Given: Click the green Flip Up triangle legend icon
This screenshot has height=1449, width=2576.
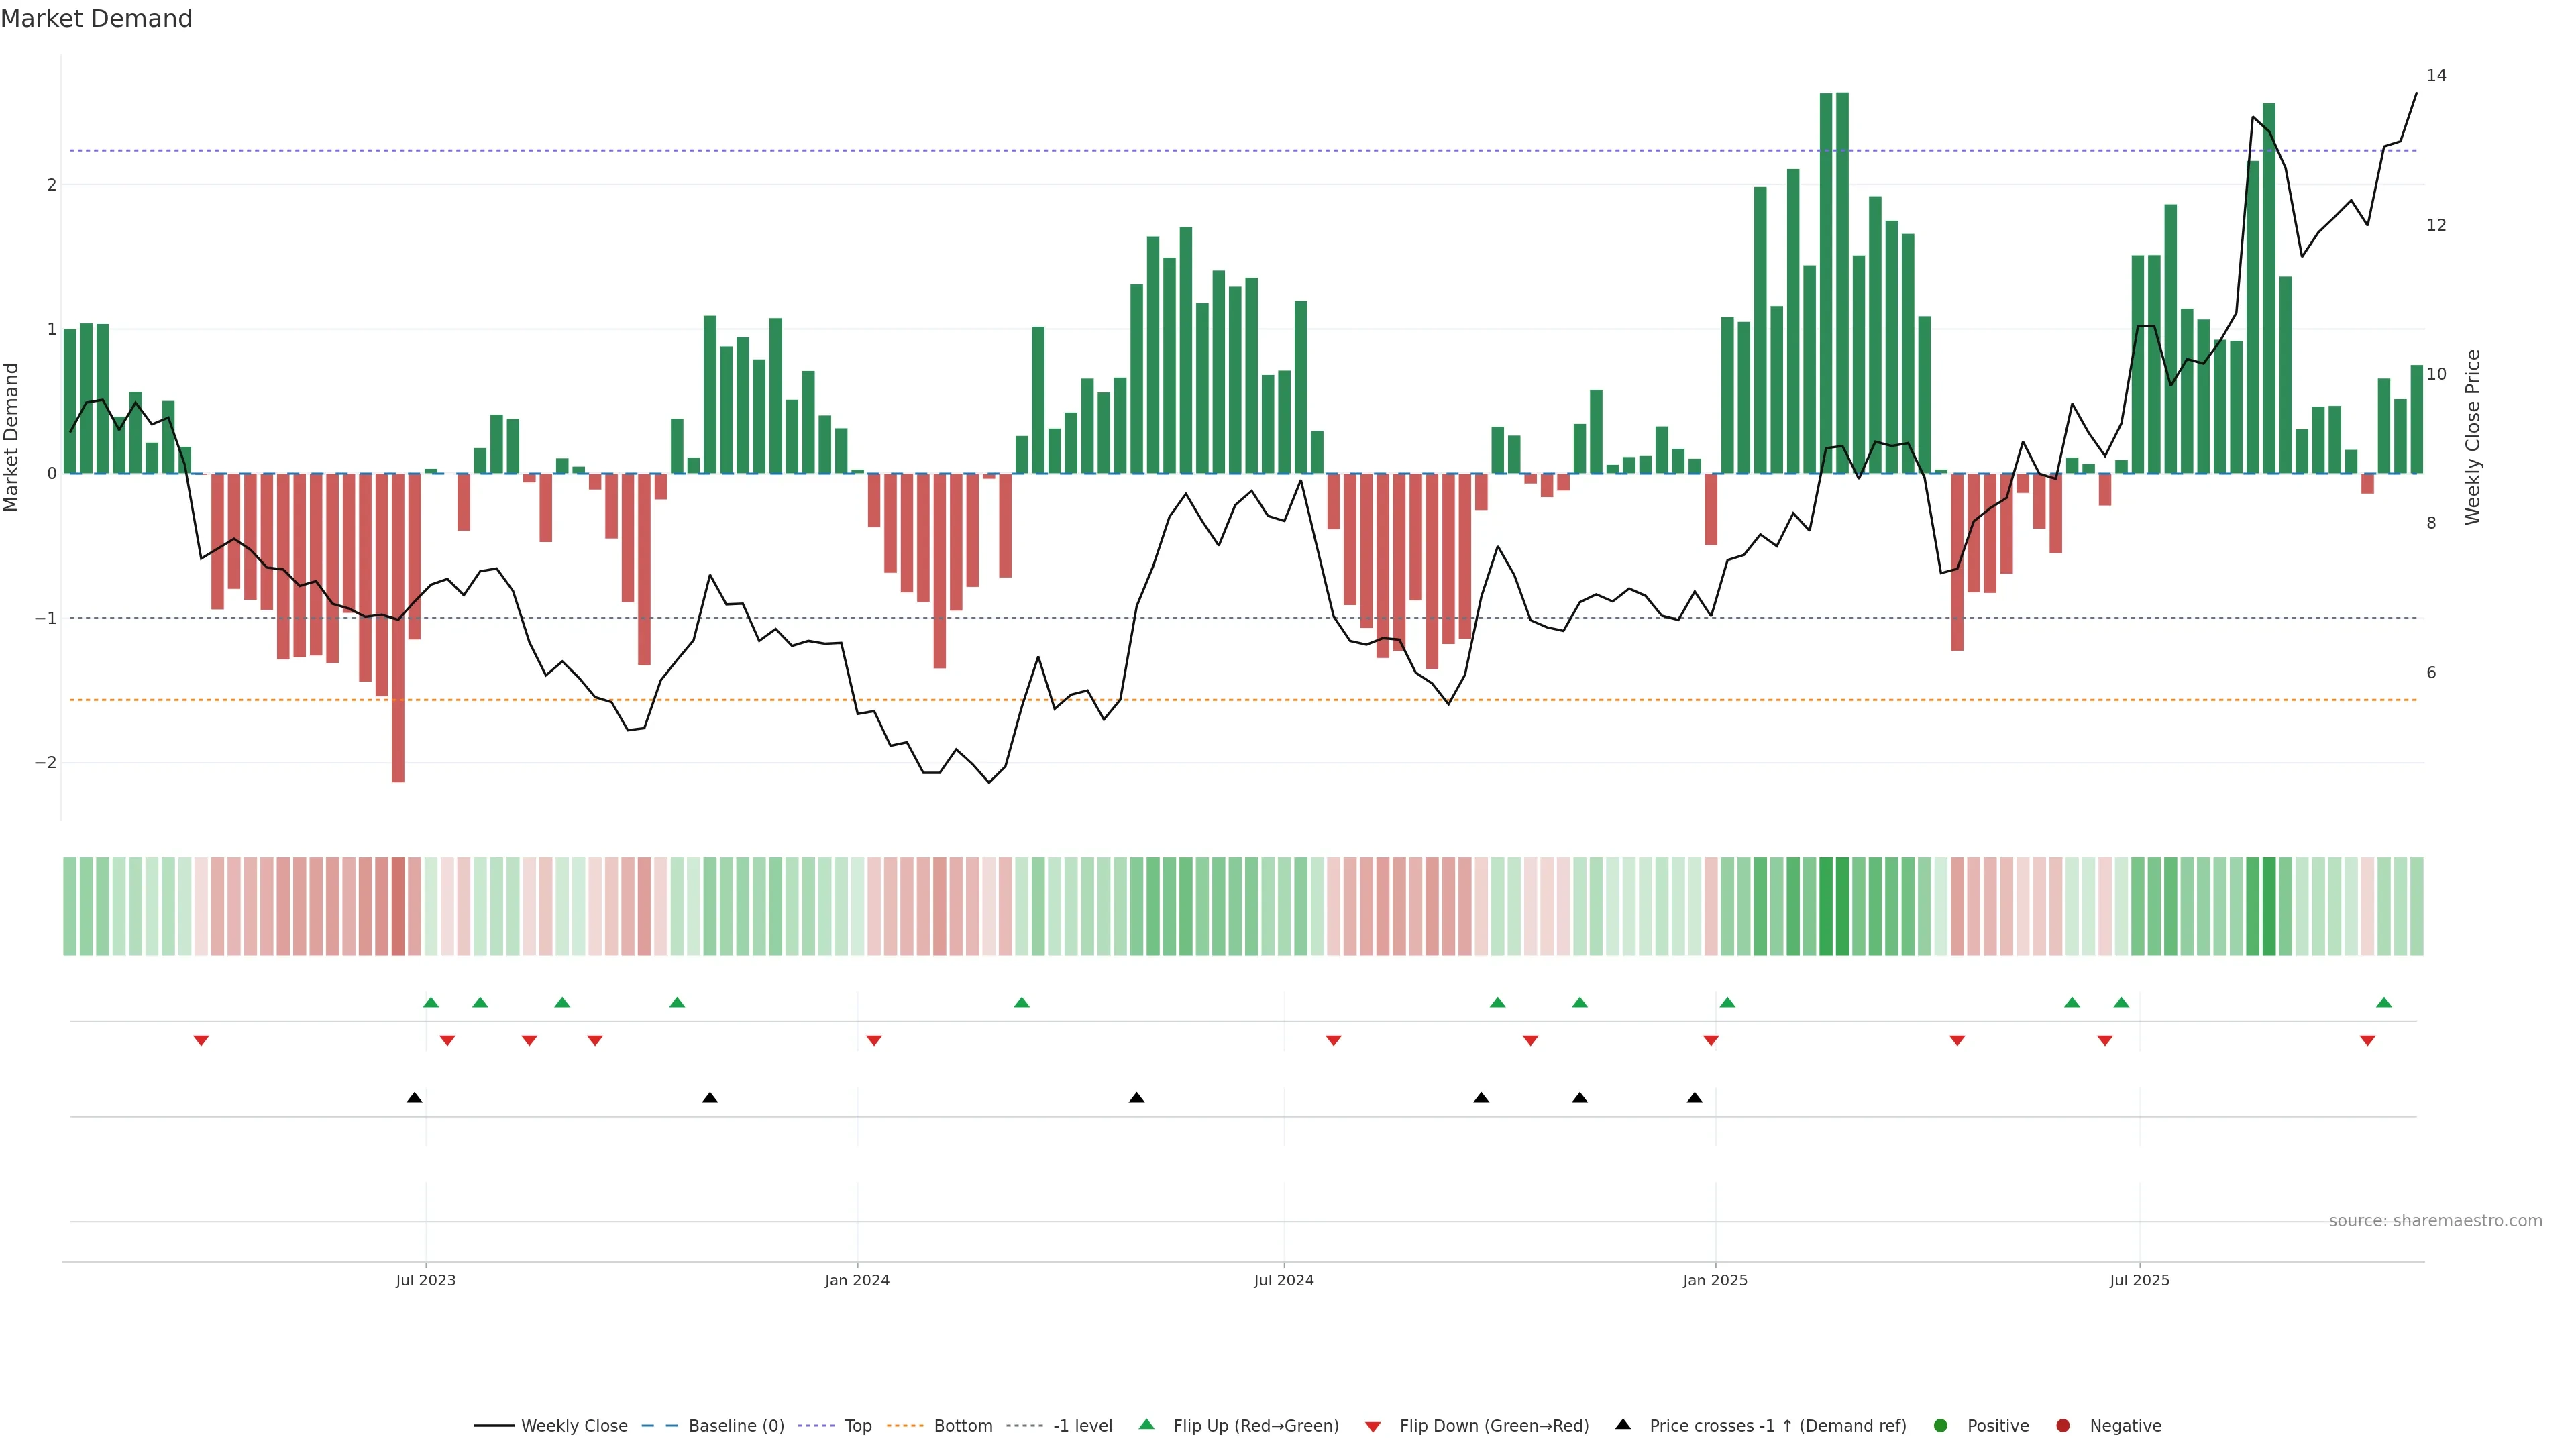Looking at the screenshot, I should (1146, 1424).
